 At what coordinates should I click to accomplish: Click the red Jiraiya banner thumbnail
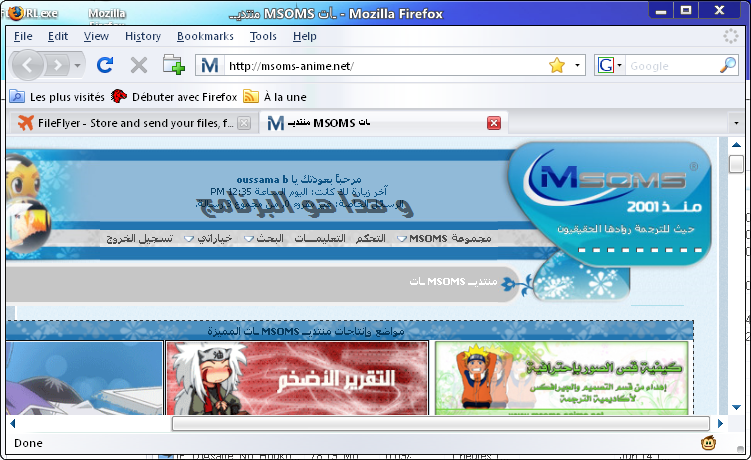coord(296,377)
